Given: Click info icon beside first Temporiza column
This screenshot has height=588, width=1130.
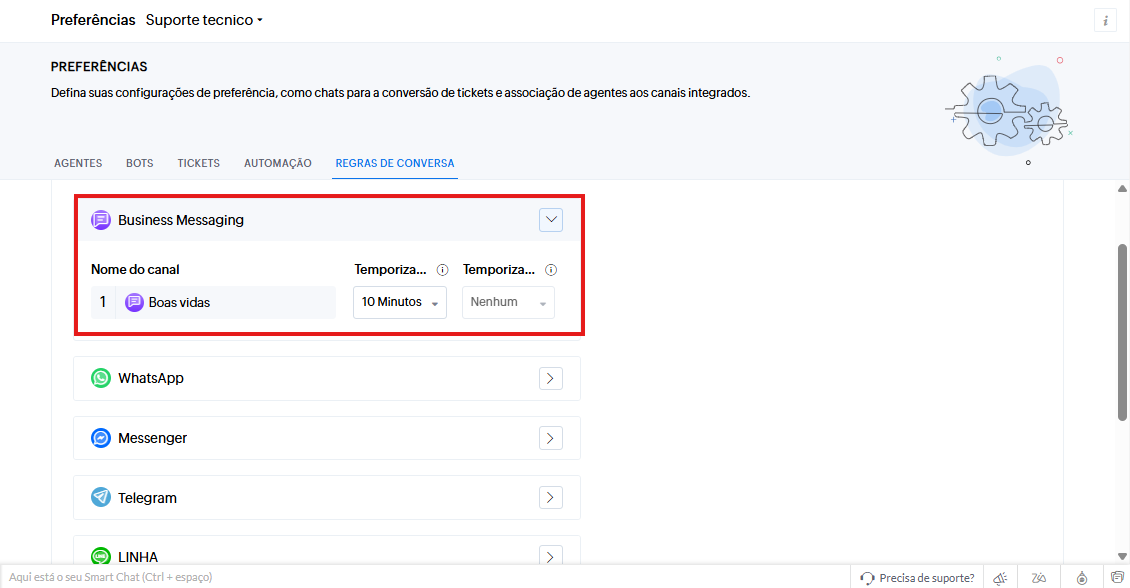Looking at the screenshot, I should click(442, 270).
